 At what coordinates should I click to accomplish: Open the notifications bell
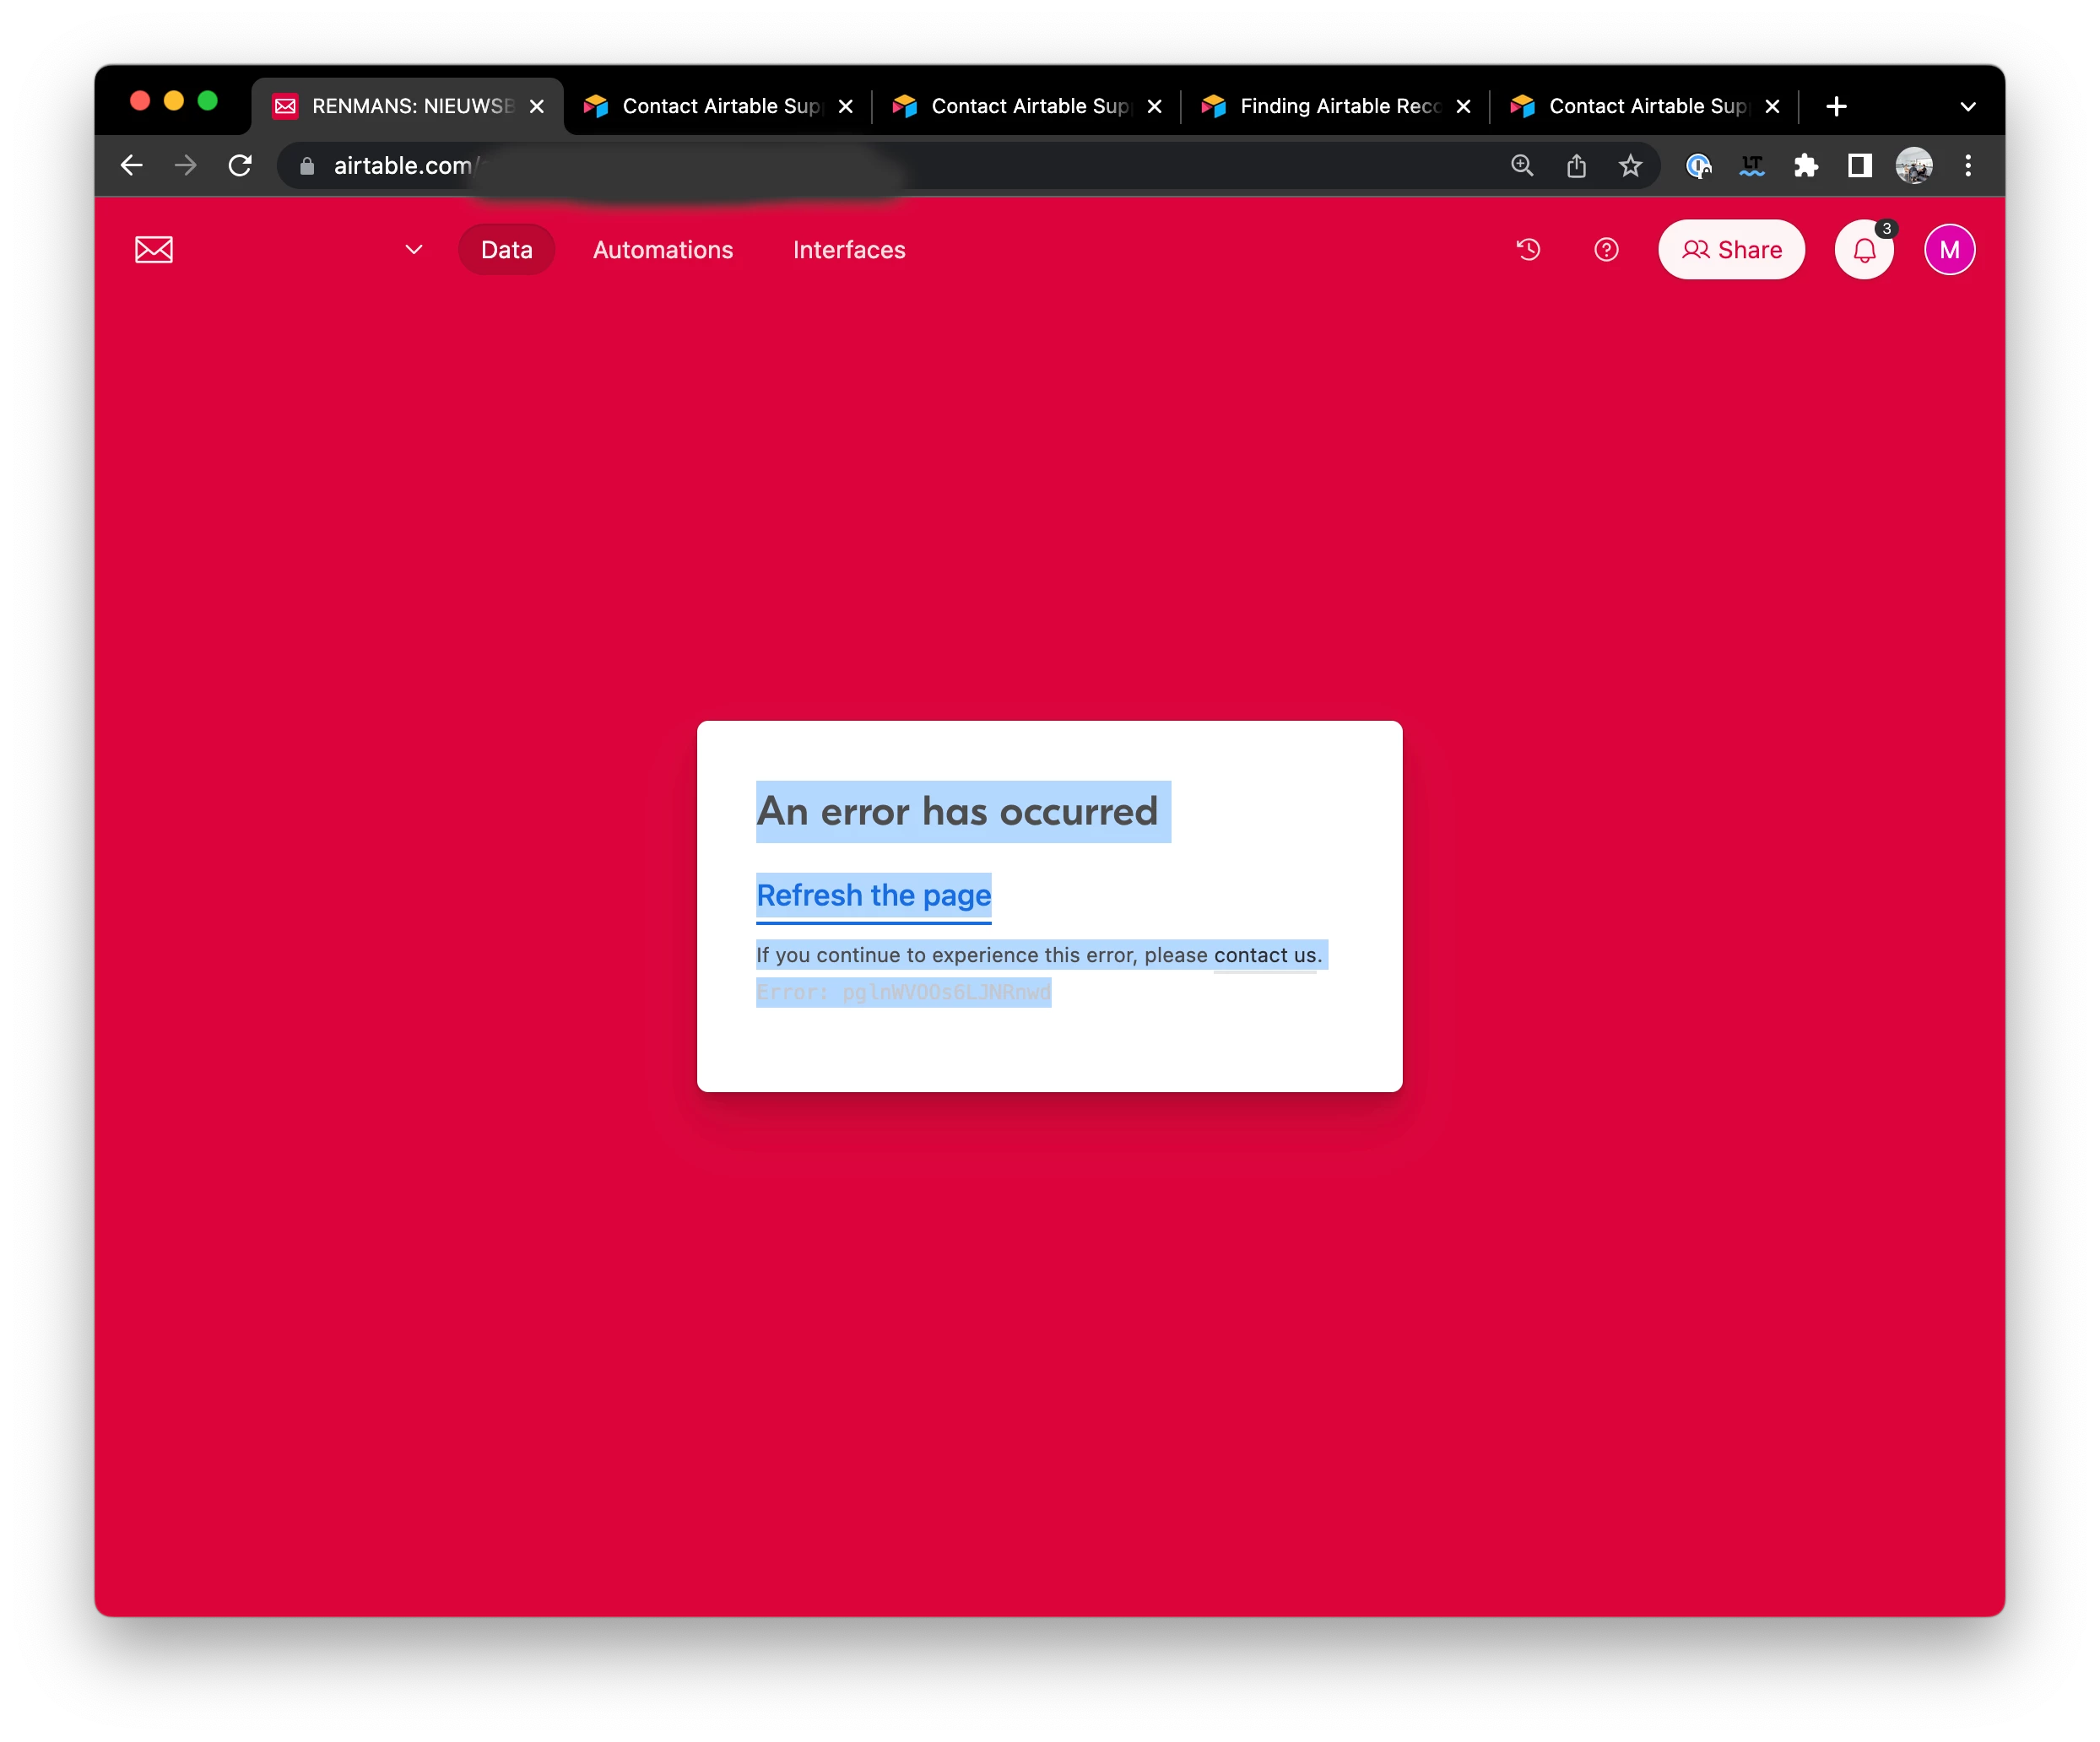coord(1864,250)
